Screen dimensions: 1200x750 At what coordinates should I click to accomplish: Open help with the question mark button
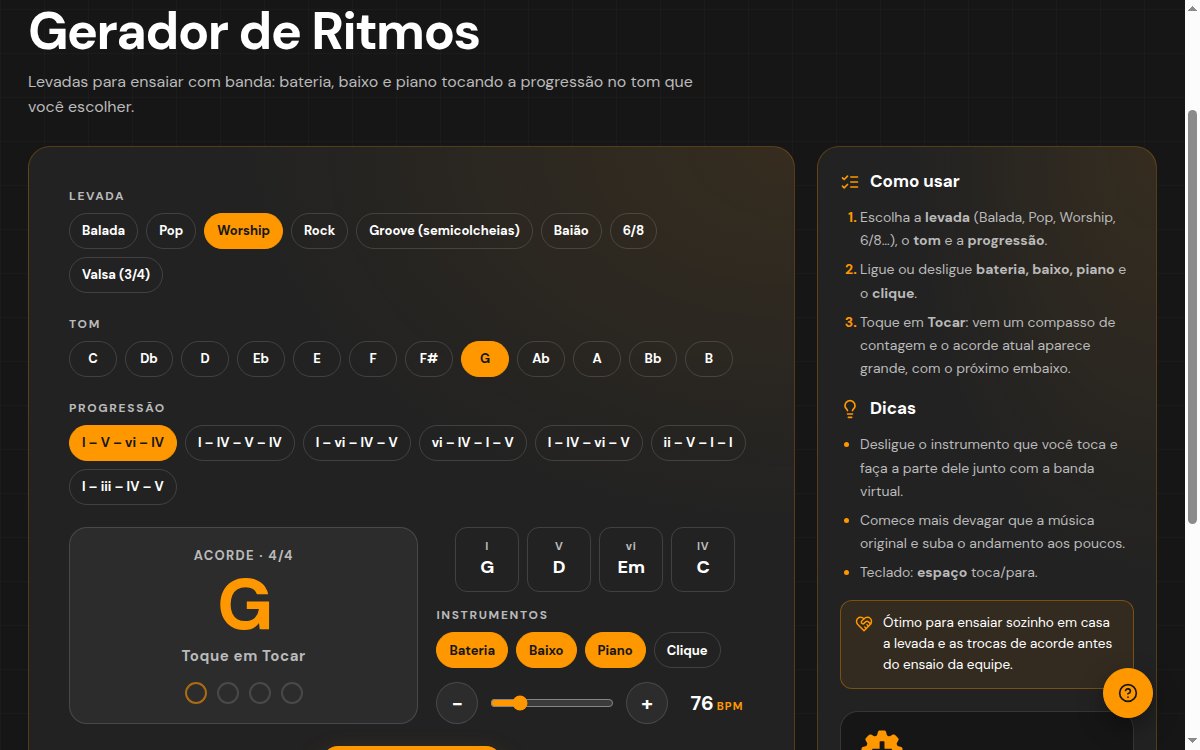1128,693
